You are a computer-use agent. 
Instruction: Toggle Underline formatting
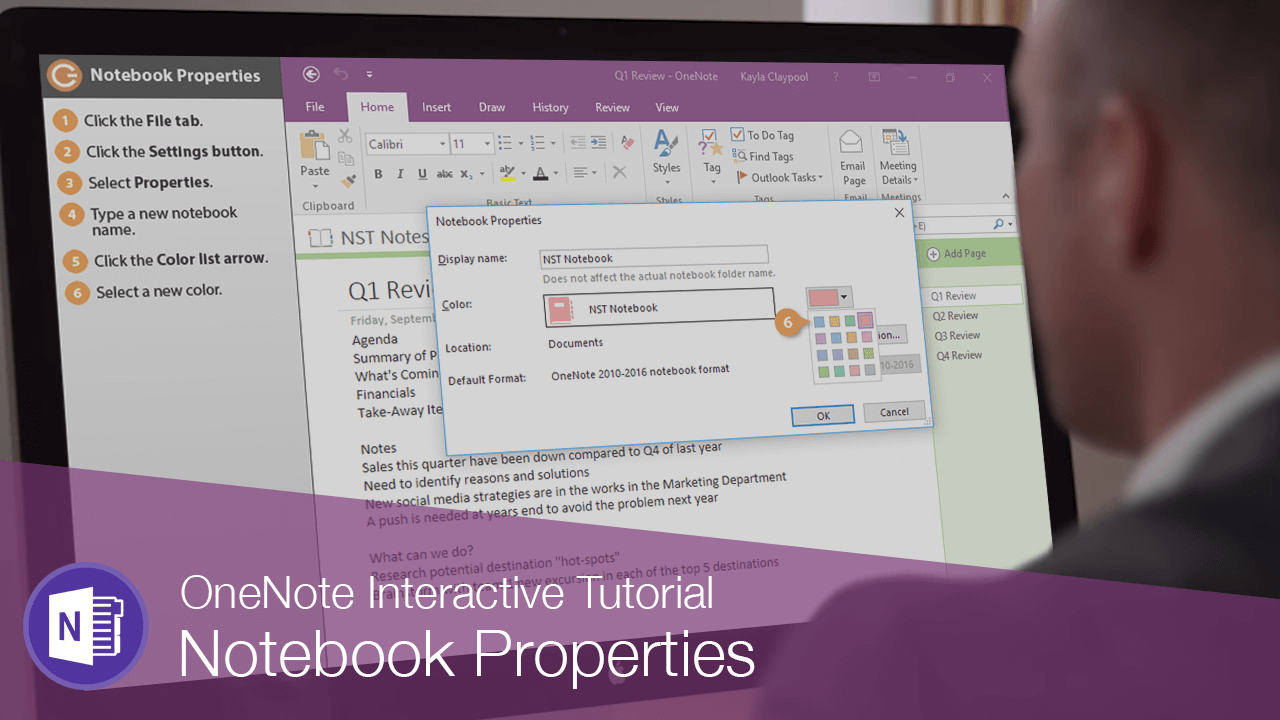422,173
